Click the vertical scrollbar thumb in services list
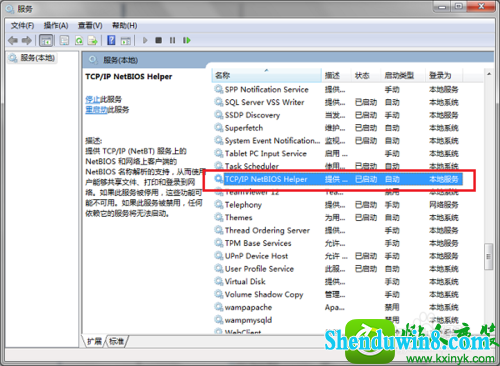 489,257
